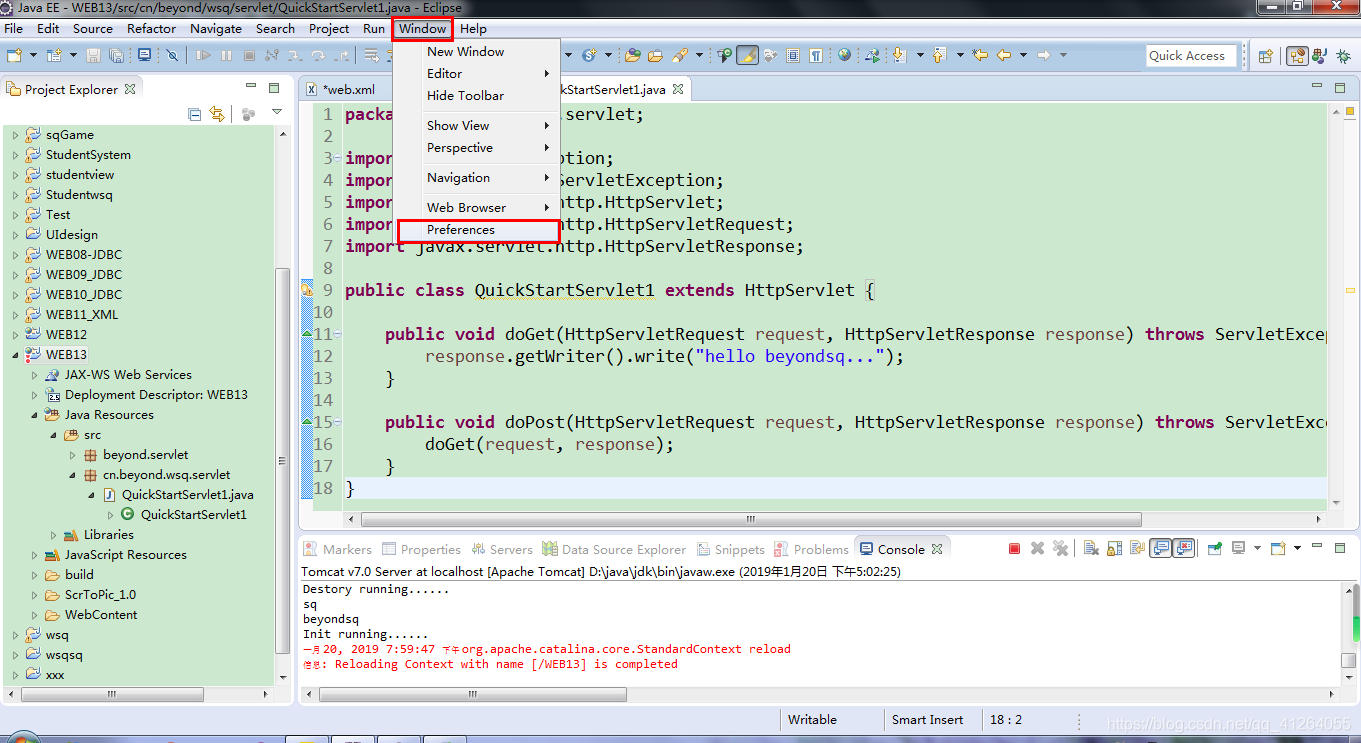
Task: Open the Help menu
Action: click(x=473, y=29)
